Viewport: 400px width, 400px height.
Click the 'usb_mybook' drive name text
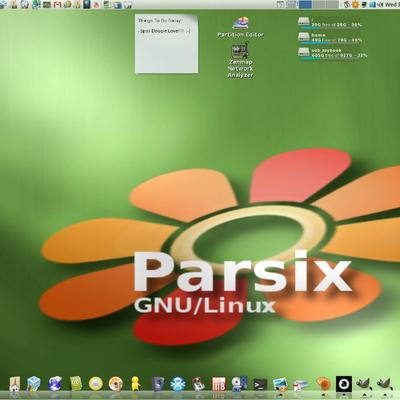[x=327, y=50]
